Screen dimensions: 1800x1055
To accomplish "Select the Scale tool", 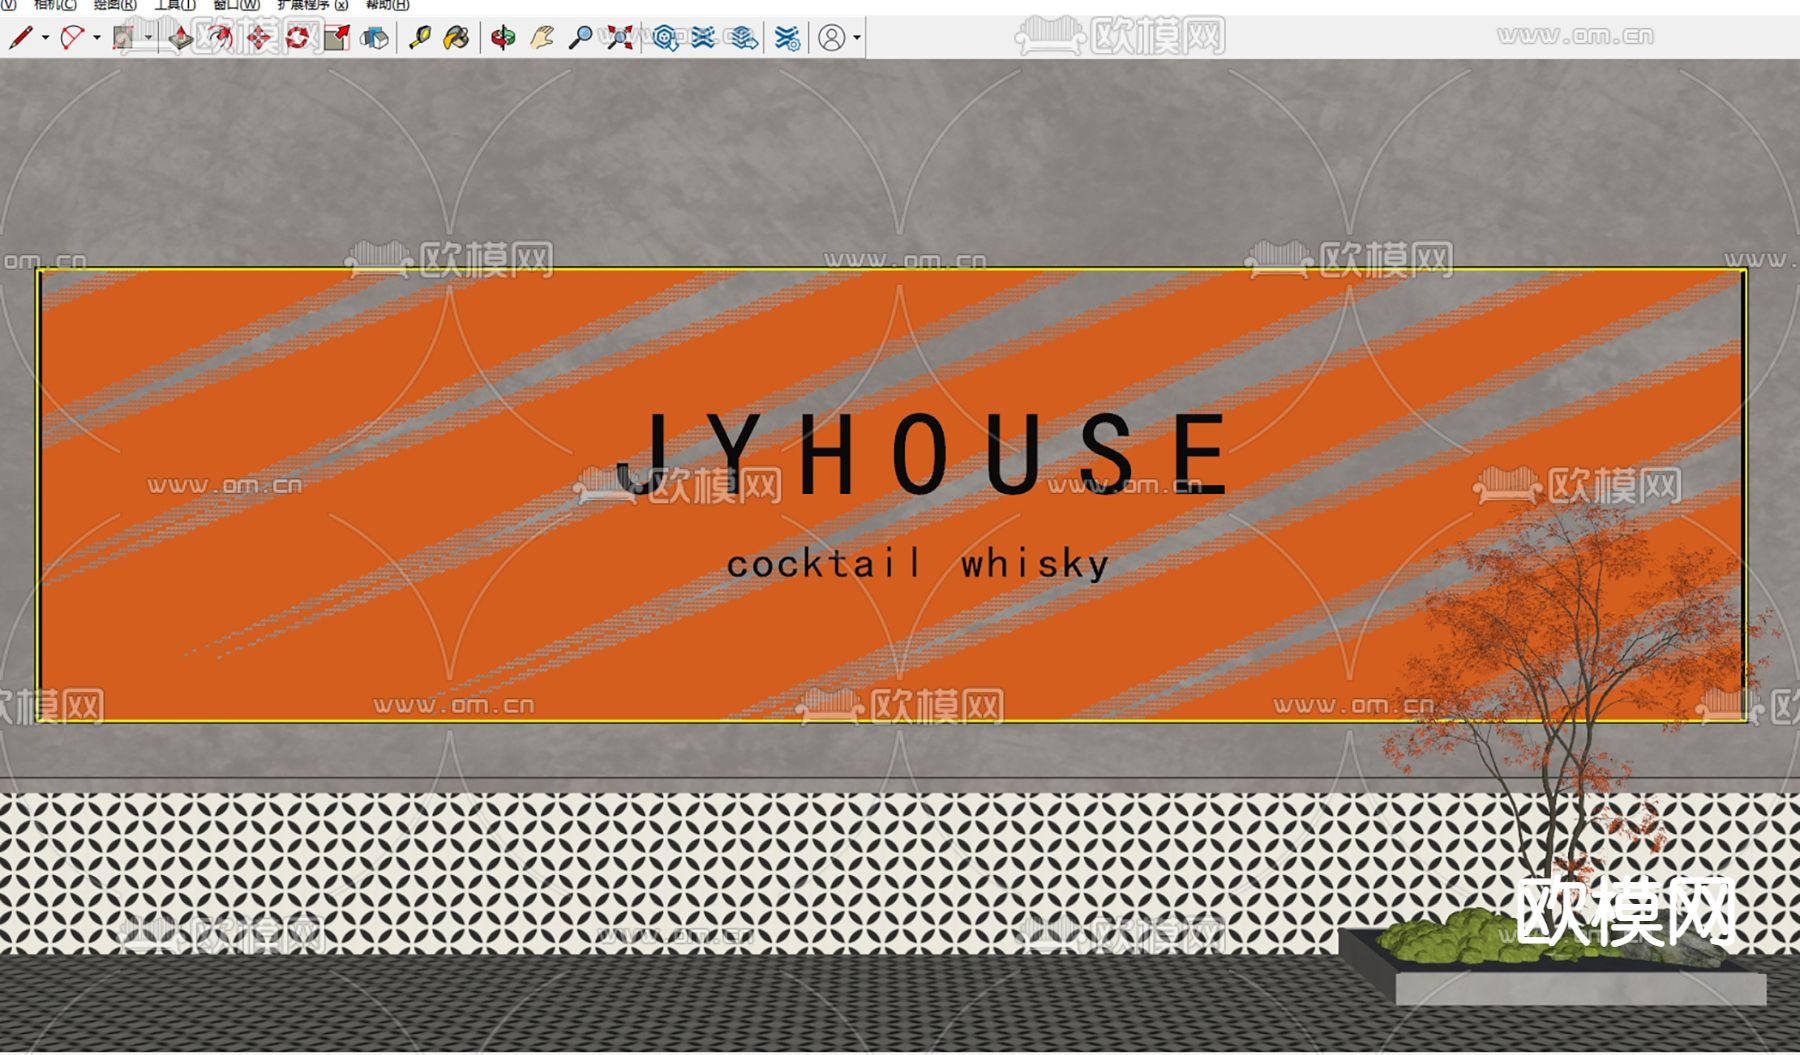I will coord(337,38).
